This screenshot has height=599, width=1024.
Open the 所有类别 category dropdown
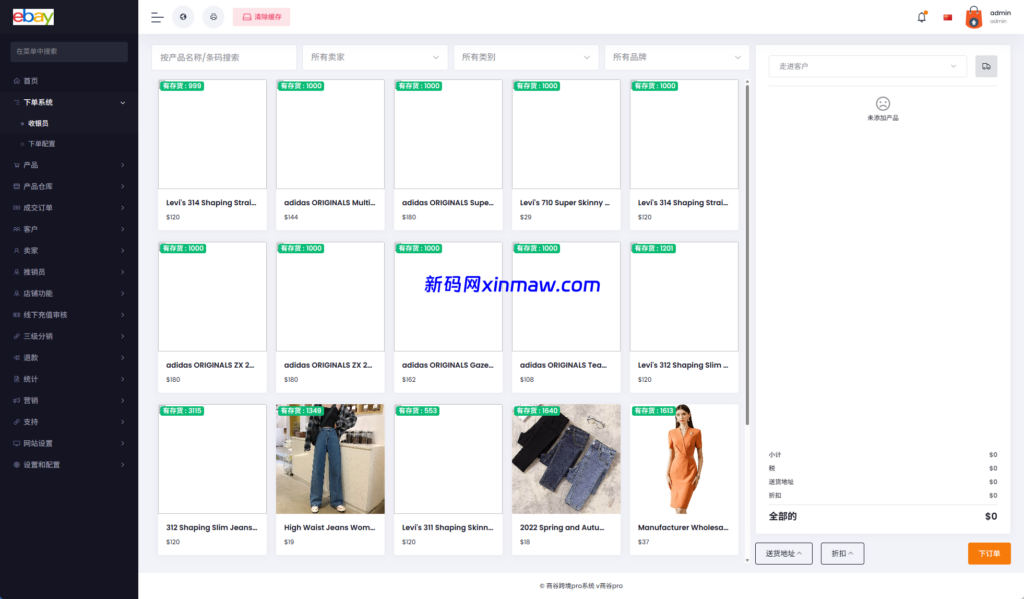526,58
